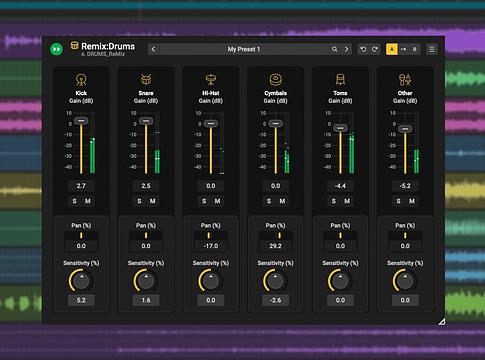This screenshot has width=485, height=360.
Task: Redo the last change
Action: (375, 49)
